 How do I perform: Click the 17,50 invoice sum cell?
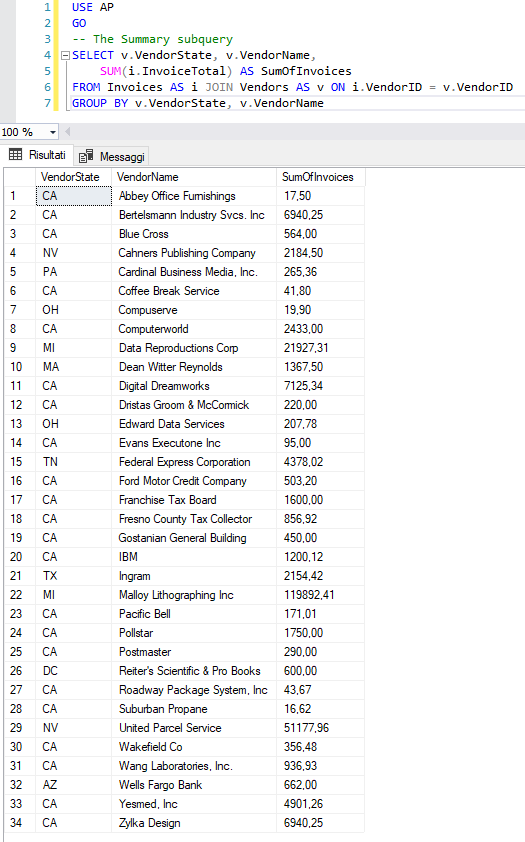[320, 196]
